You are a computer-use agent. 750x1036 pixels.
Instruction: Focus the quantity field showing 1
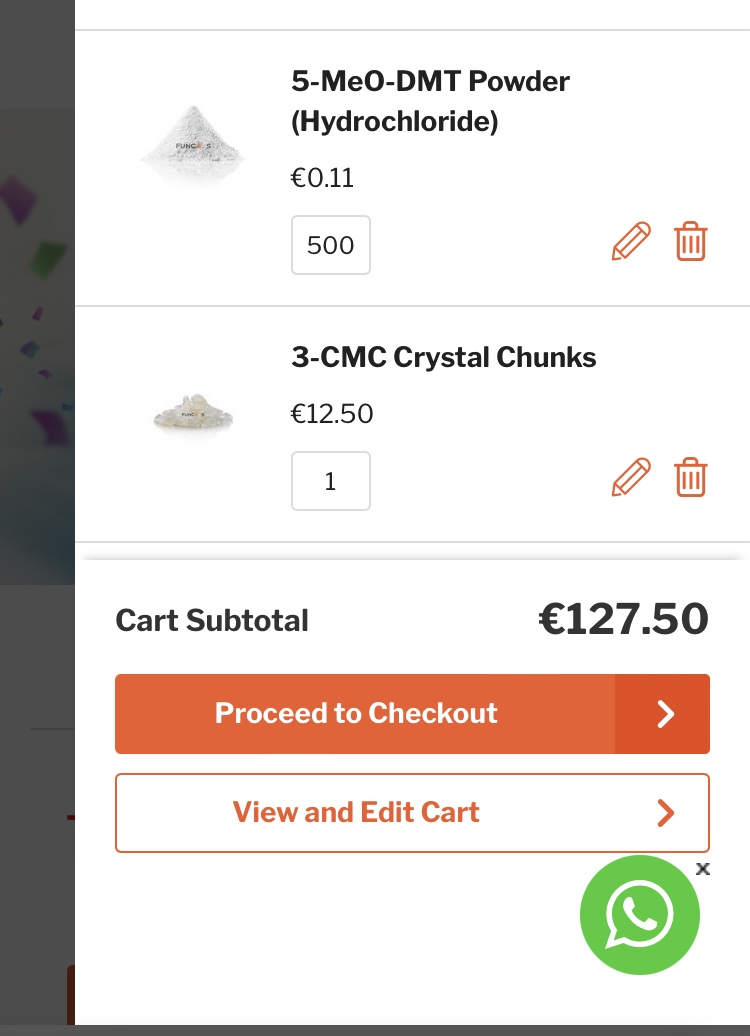pos(330,481)
